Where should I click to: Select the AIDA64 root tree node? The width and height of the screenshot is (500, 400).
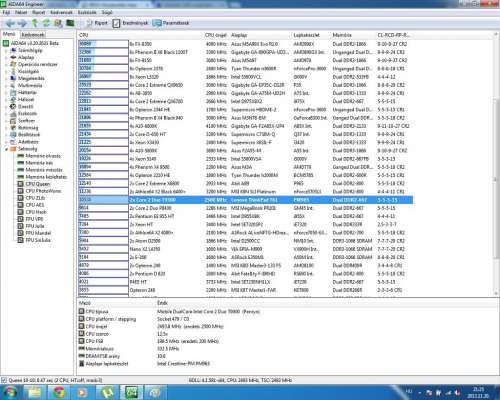click(35, 43)
